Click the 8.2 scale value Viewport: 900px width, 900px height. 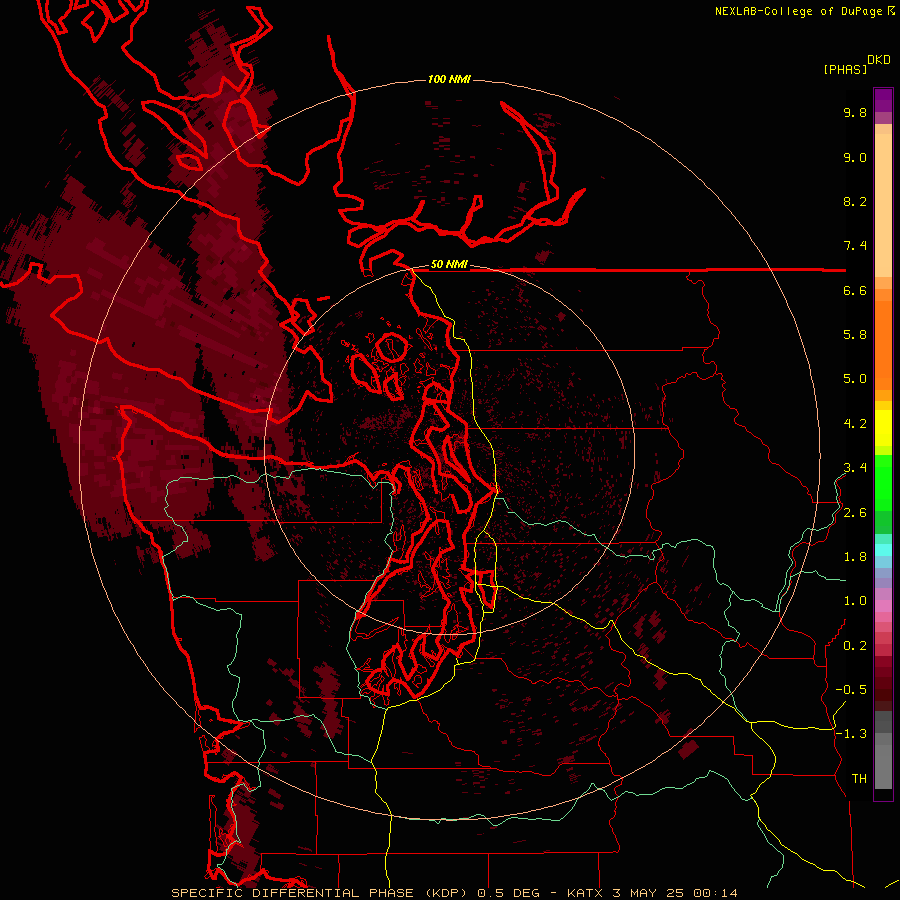[x=855, y=201]
